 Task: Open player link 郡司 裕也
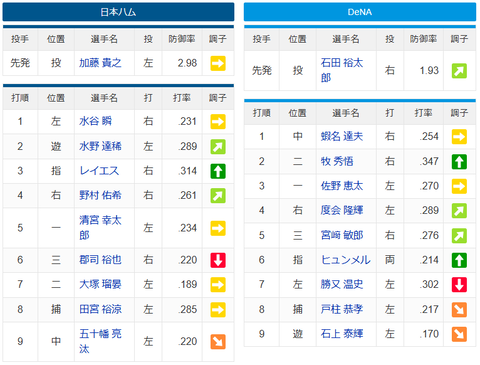(100, 260)
